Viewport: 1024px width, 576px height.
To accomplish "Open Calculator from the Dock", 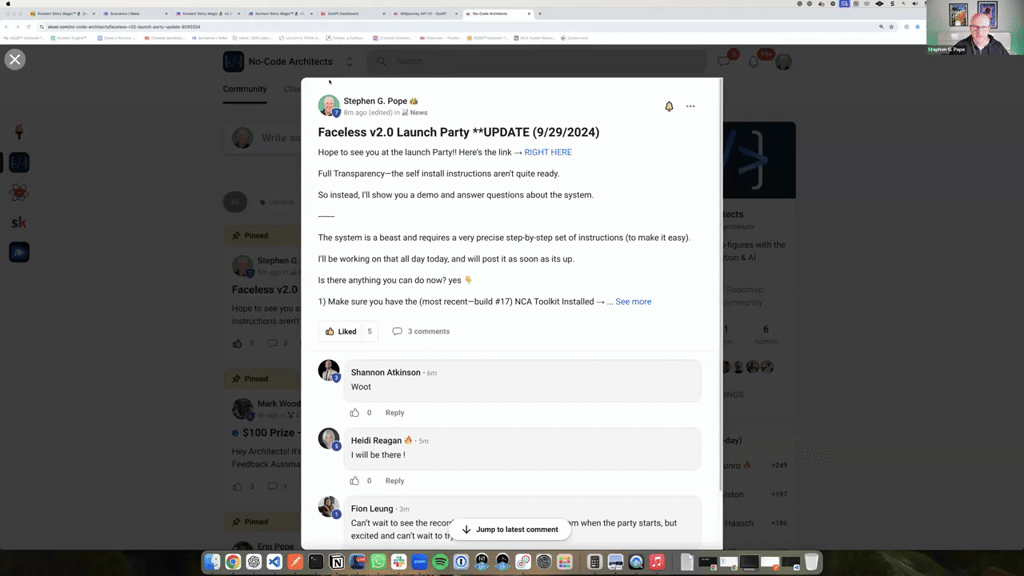I will tap(594, 562).
